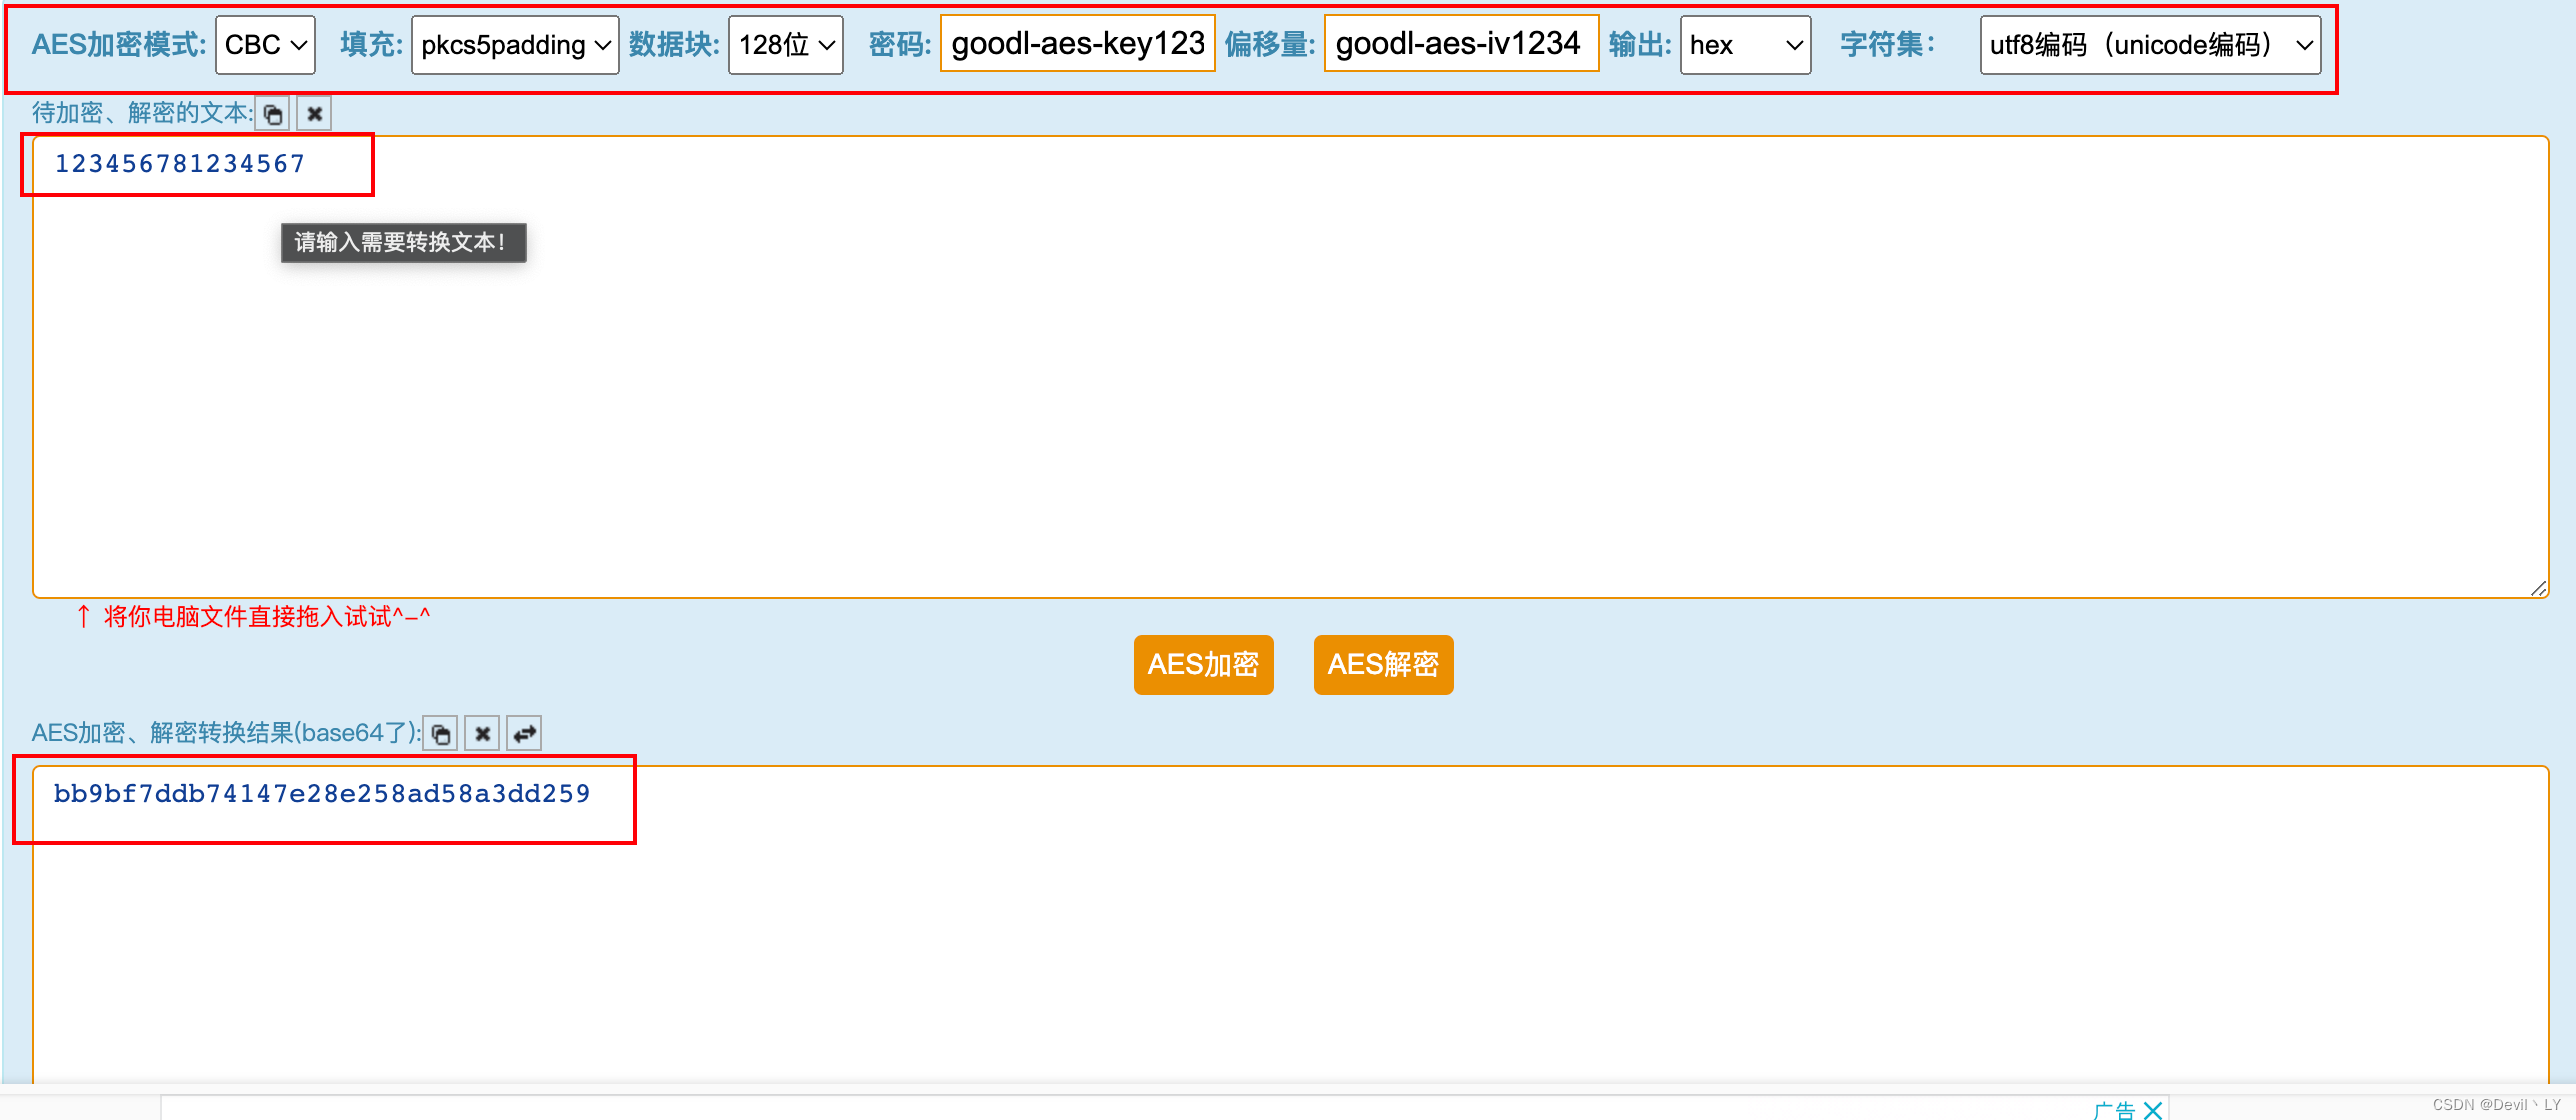This screenshot has width=2576, height=1120.
Task: Click the 数据块 label
Action: [x=674, y=45]
